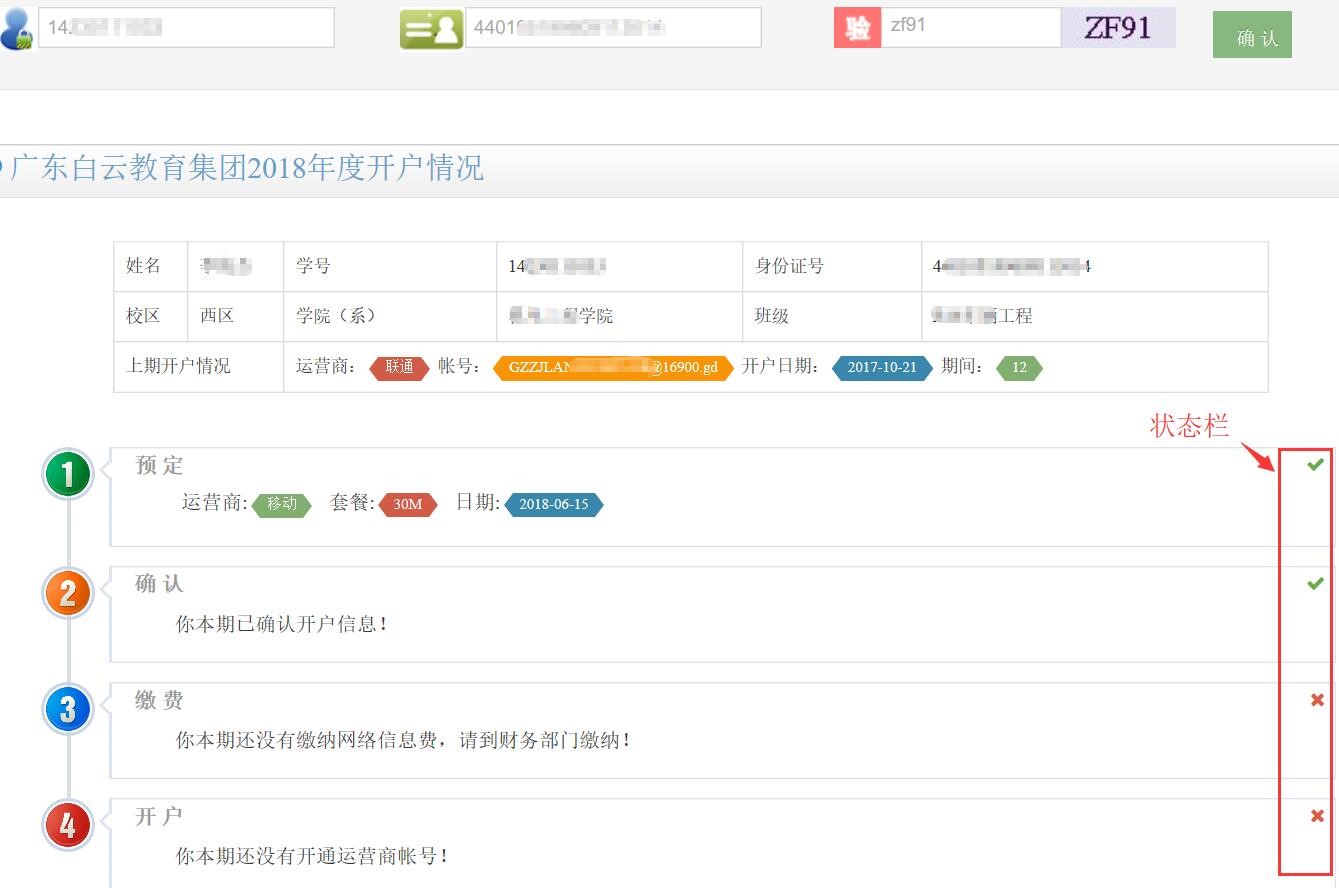Click green checkmark in 确认 row

click(1315, 583)
